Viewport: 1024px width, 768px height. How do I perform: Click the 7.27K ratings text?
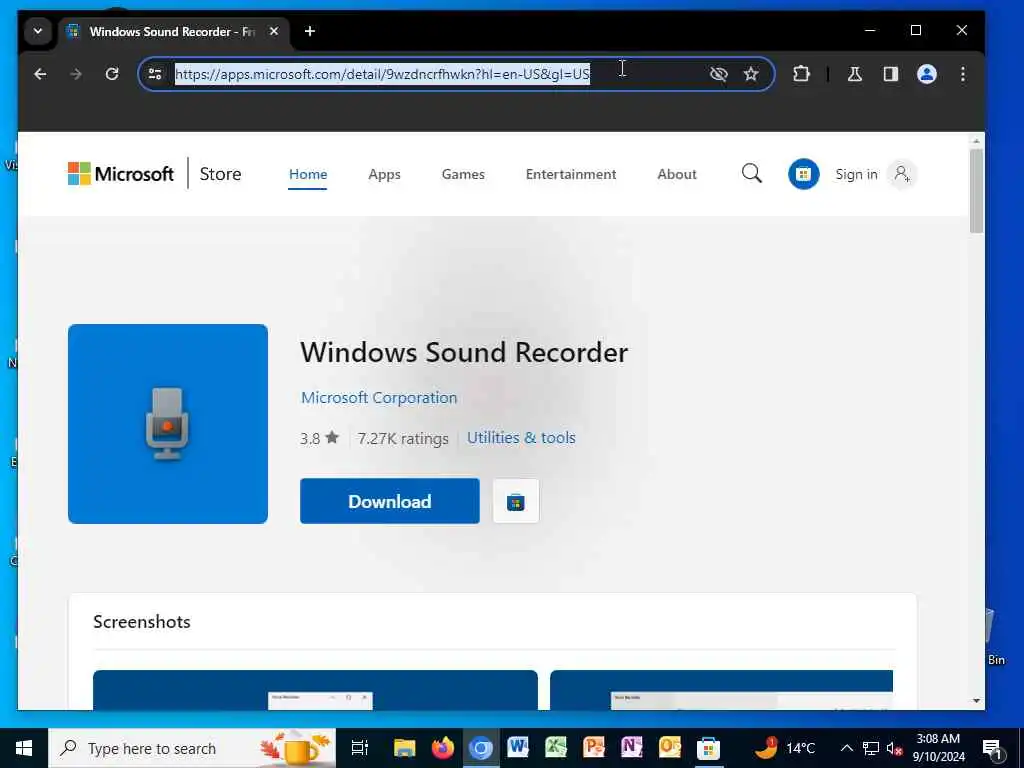403,438
